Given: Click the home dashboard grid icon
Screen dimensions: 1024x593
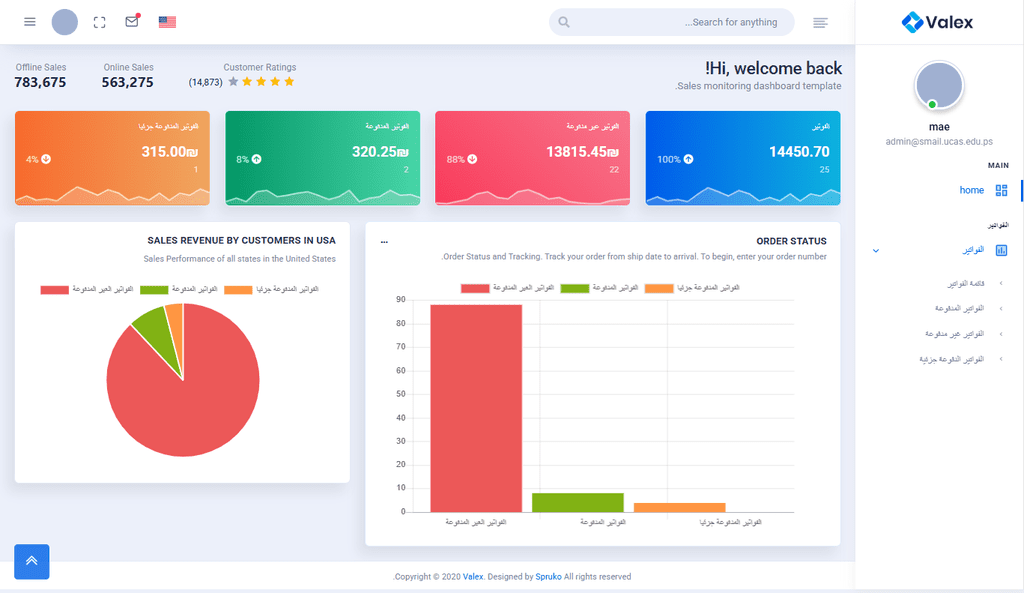Looking at the screenshot, I should pos(1001,190).
